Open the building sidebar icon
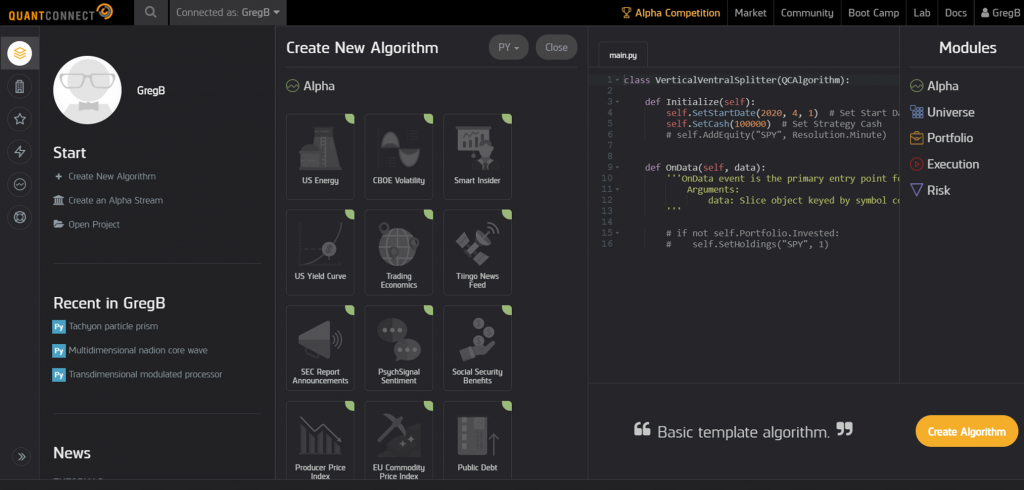Viewport: 1024px width, 490px height. [20, 86]
